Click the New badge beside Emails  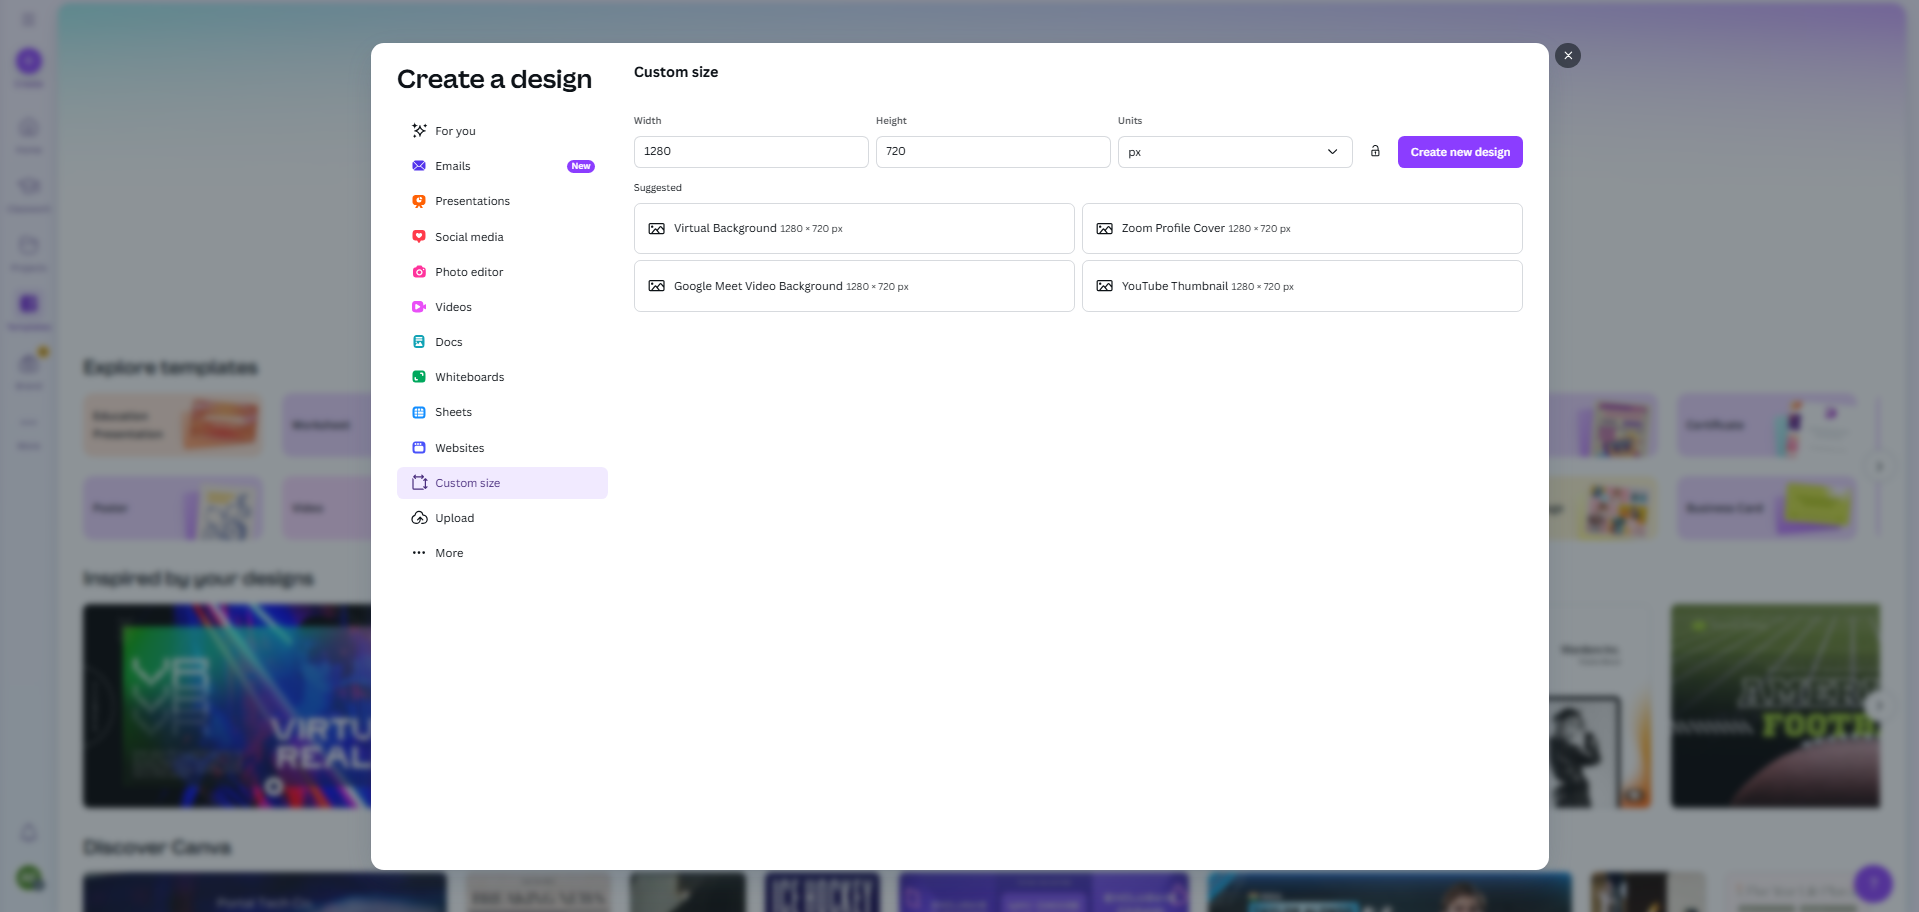click(581, 166)
